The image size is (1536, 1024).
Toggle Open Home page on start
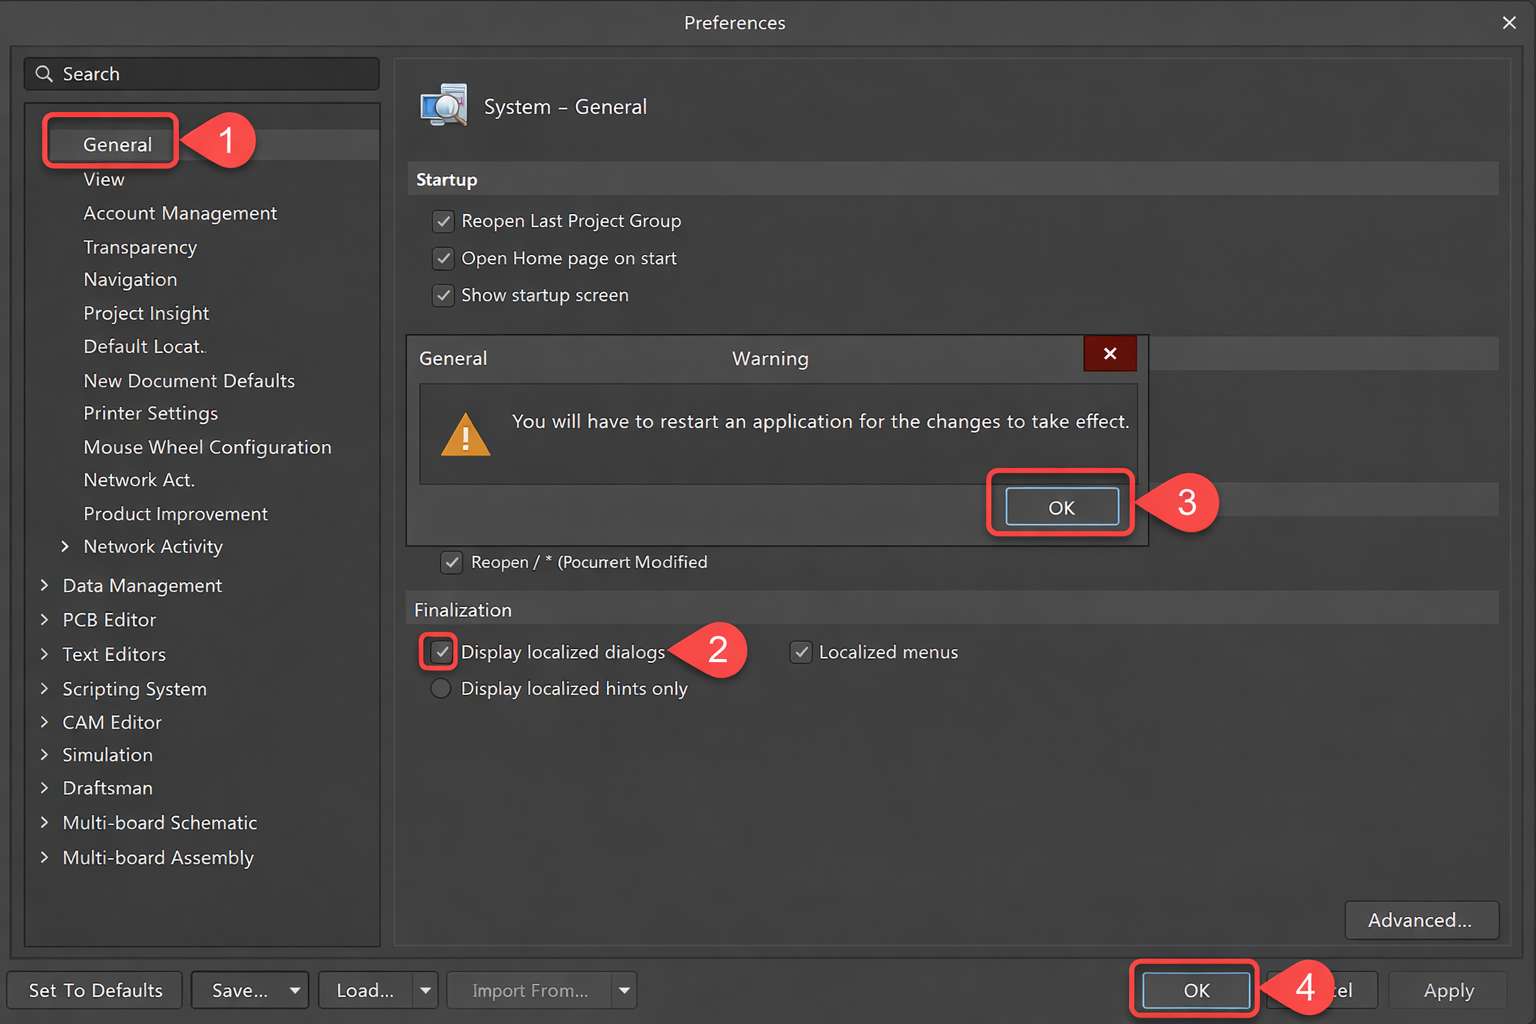443,259
